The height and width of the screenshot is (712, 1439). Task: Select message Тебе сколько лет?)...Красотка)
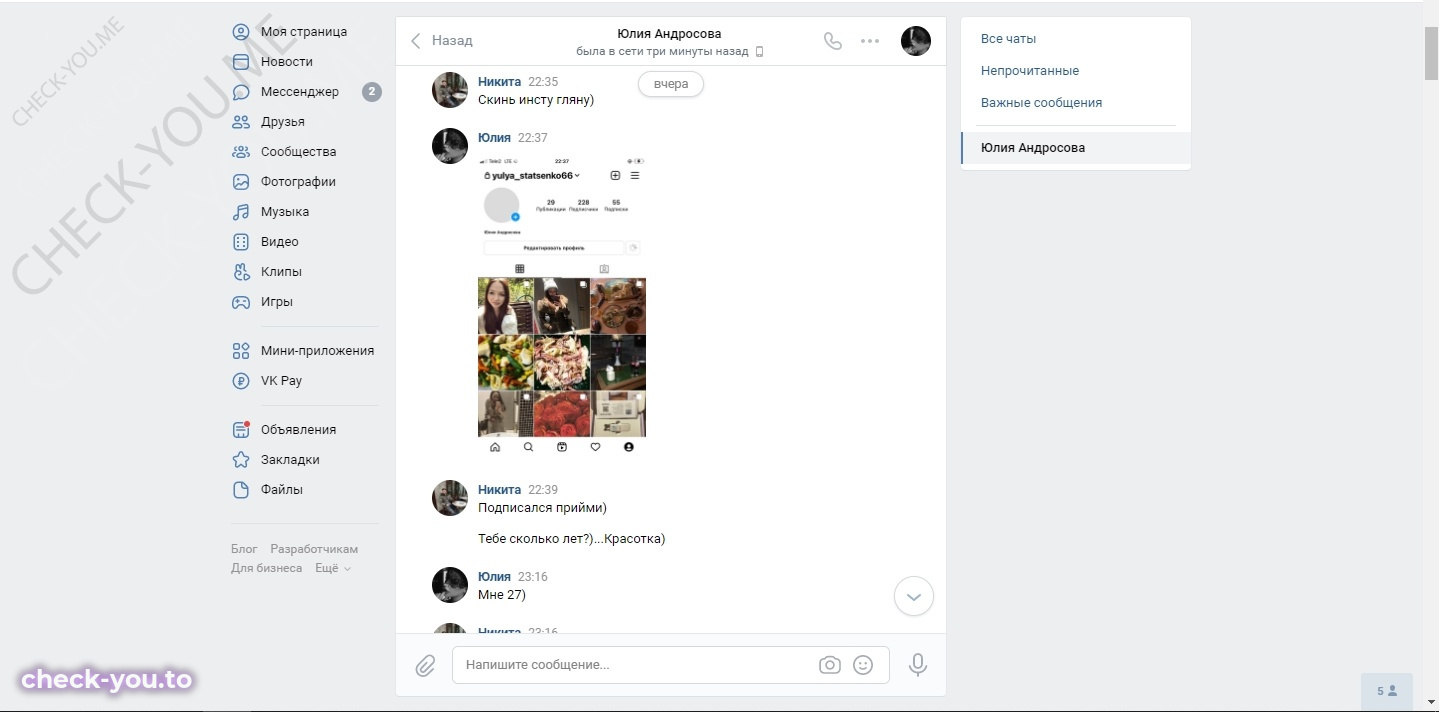[x=571, y=539]
